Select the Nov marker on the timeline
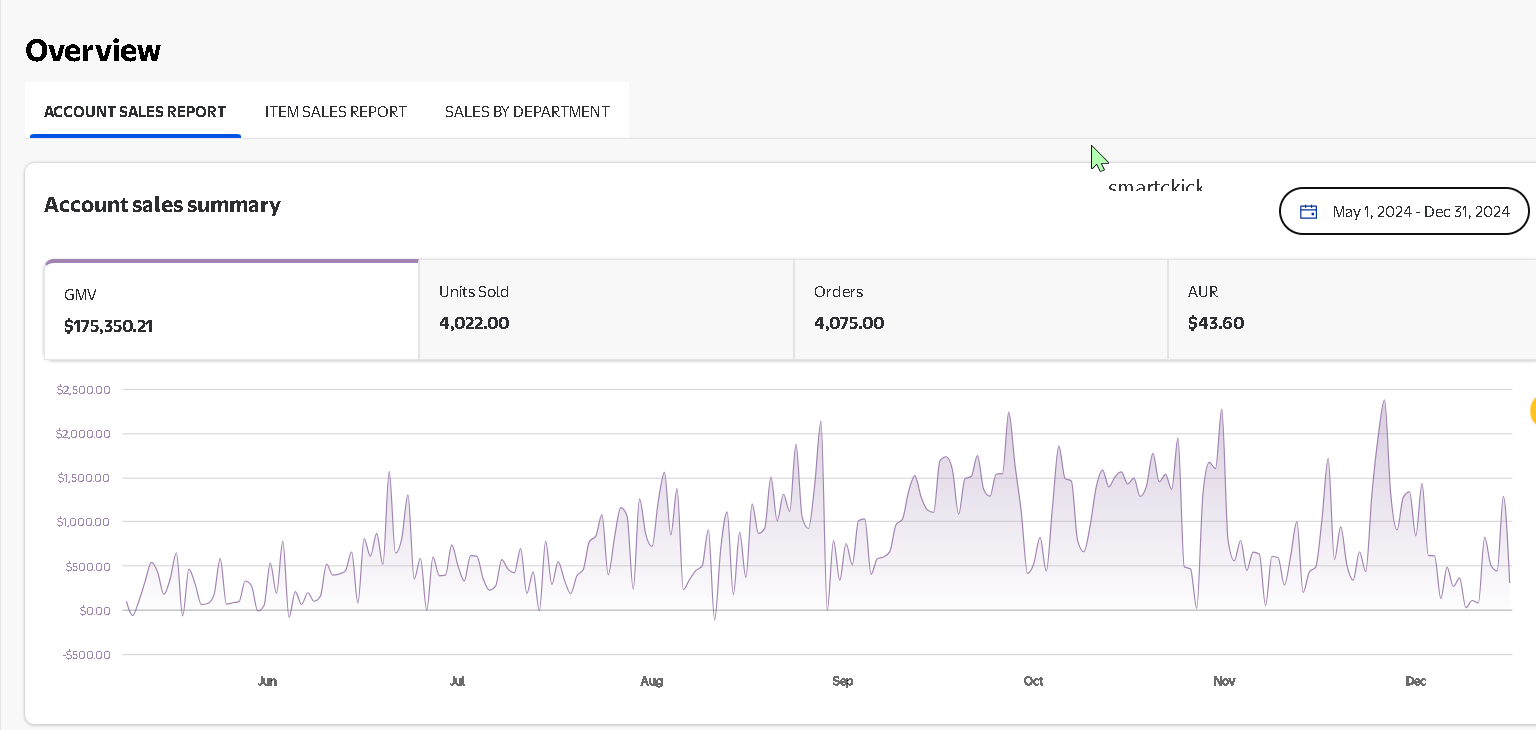The width and height of the screenshot is (1536, 730). [x=1224, y=681]
